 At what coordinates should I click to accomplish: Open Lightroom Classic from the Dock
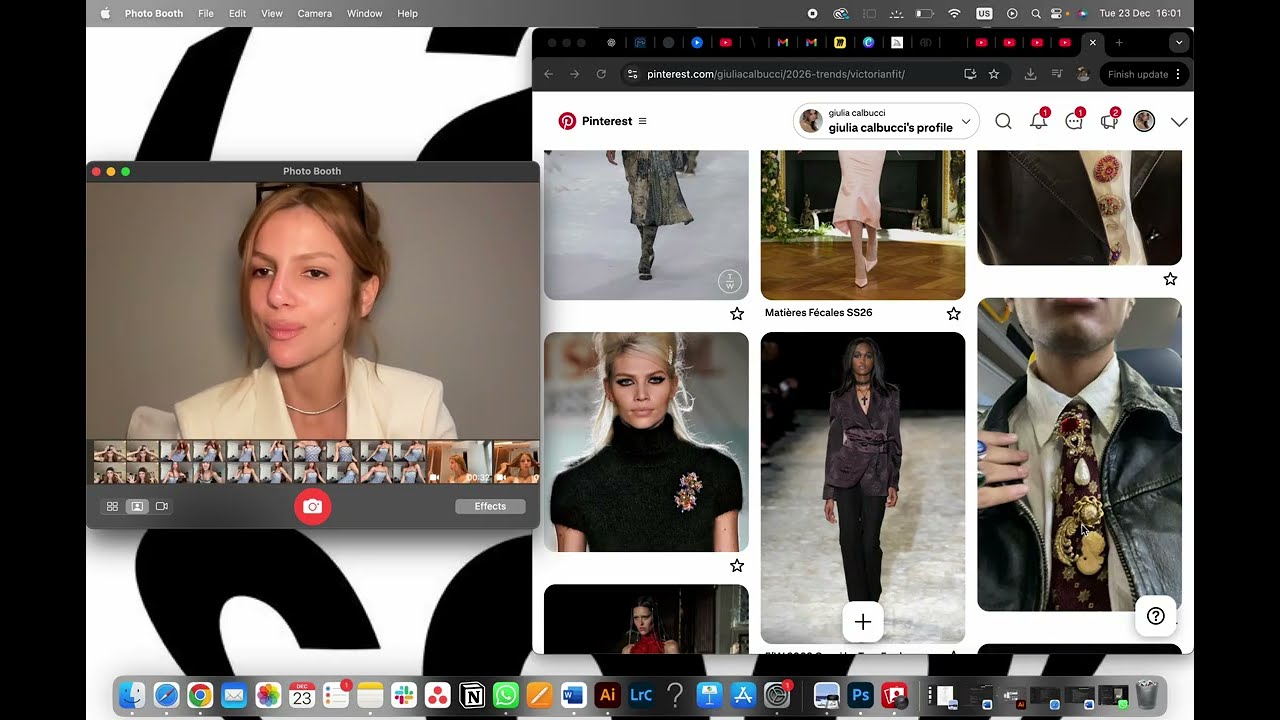click(x=641, y=695)
